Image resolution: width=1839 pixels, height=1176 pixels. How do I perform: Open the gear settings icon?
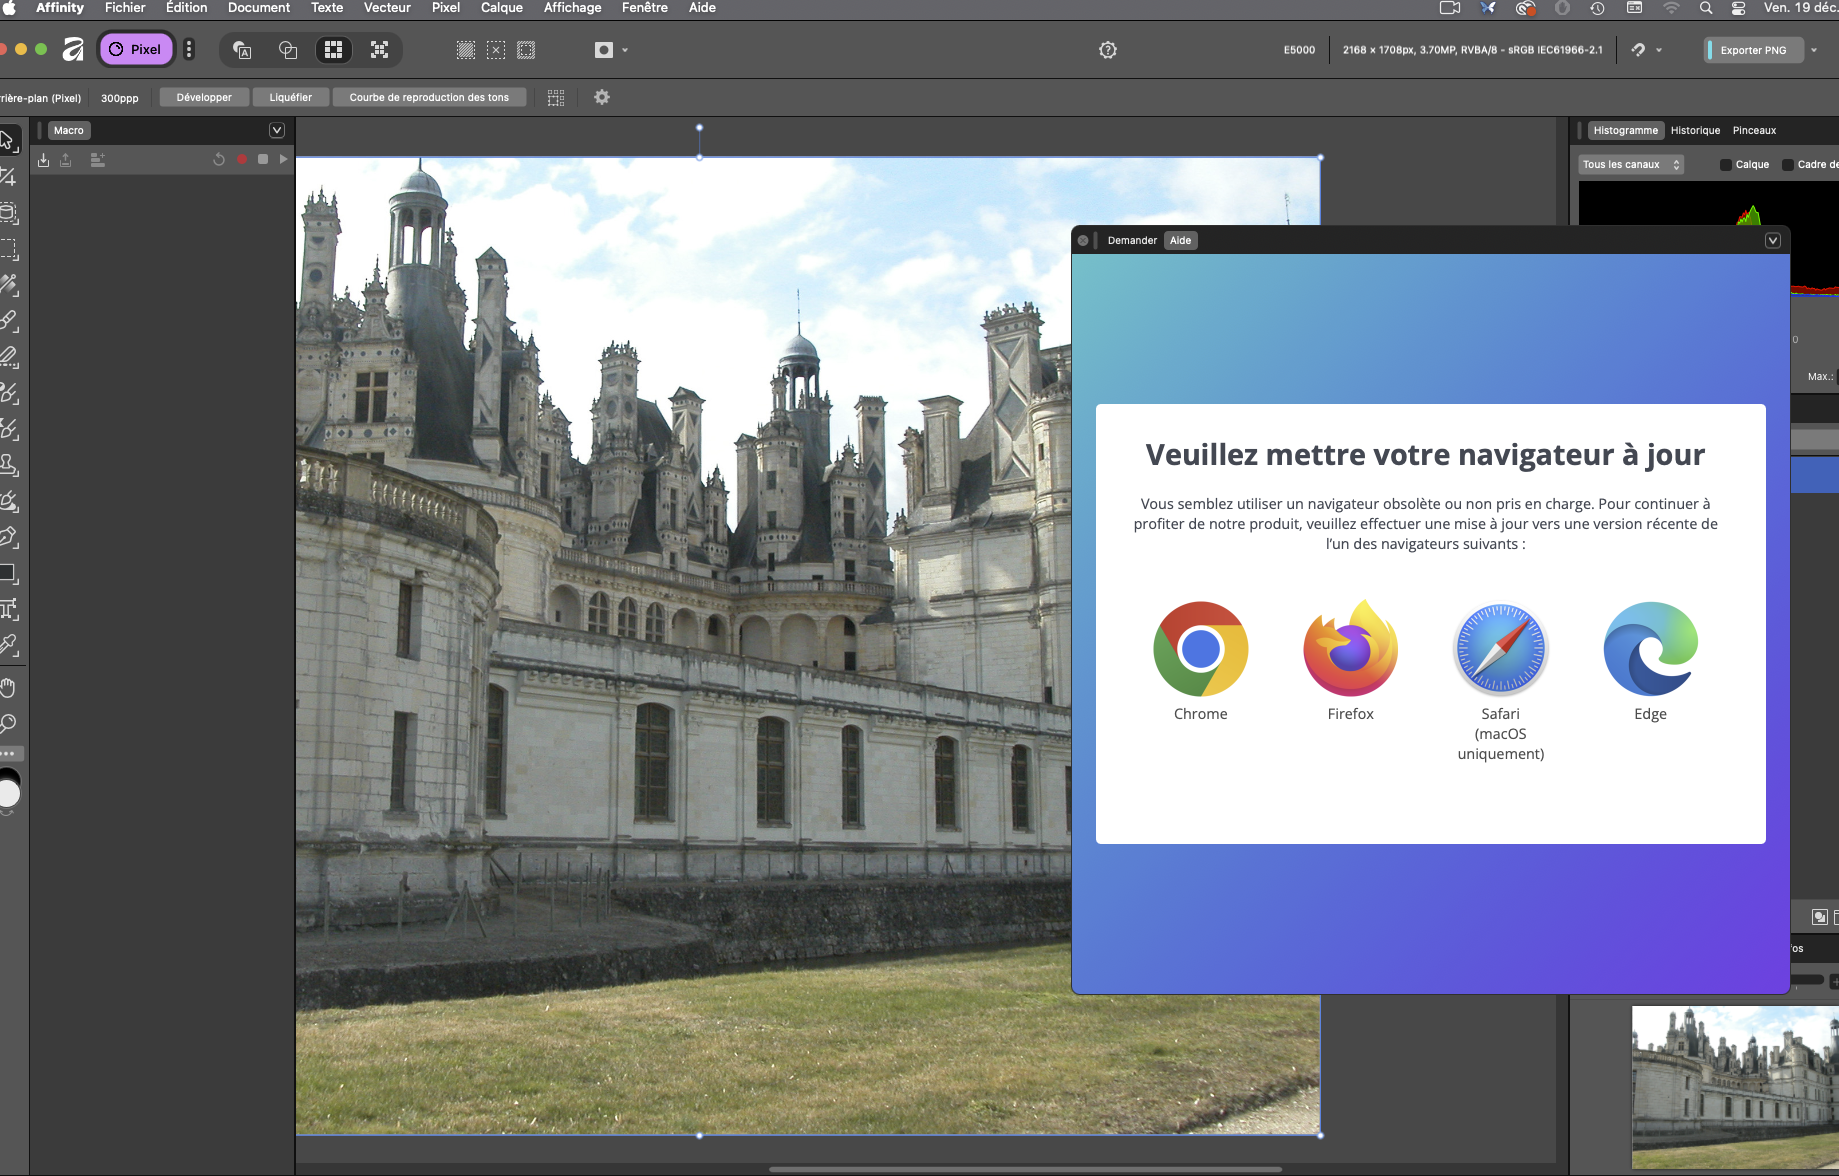click(x=602, y=97)
